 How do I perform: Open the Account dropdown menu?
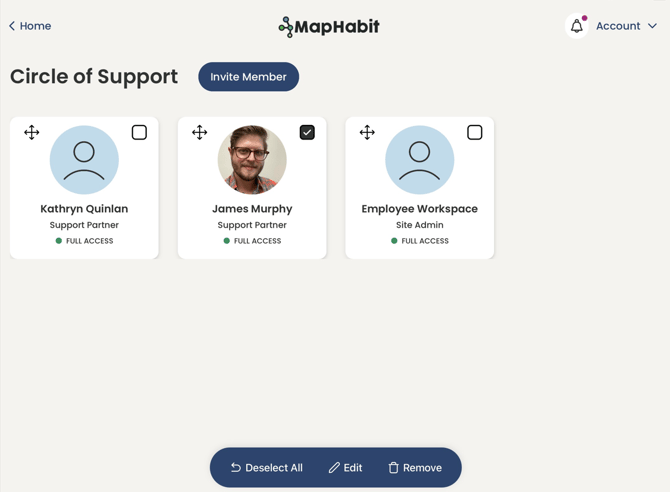(x=618, y=26)
